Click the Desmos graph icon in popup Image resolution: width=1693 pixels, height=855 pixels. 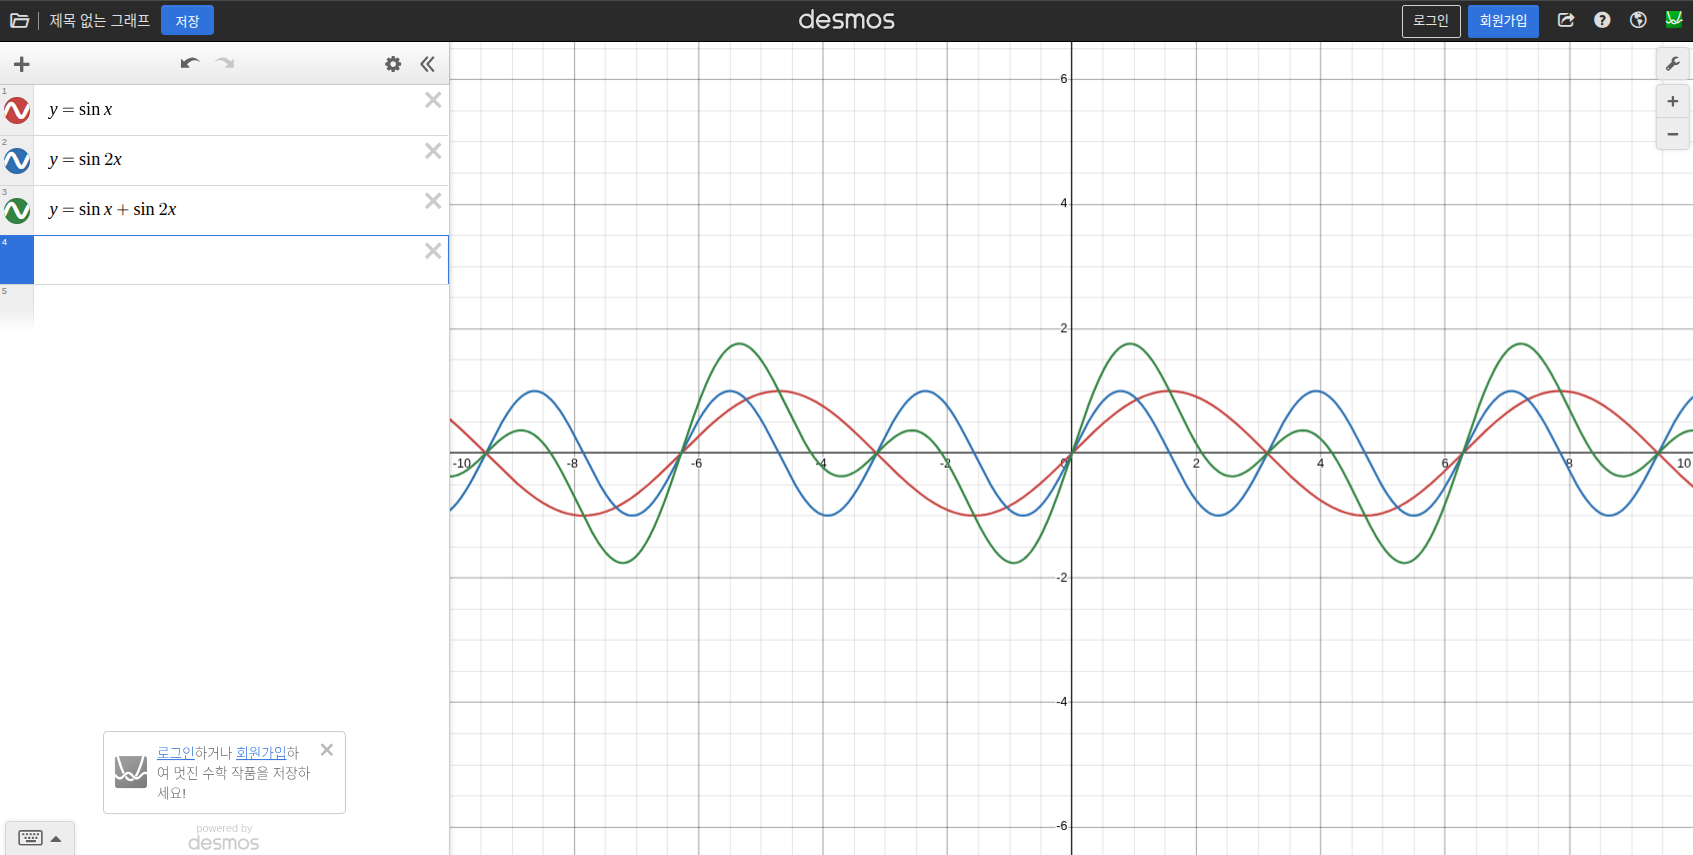tap(131, 772)
